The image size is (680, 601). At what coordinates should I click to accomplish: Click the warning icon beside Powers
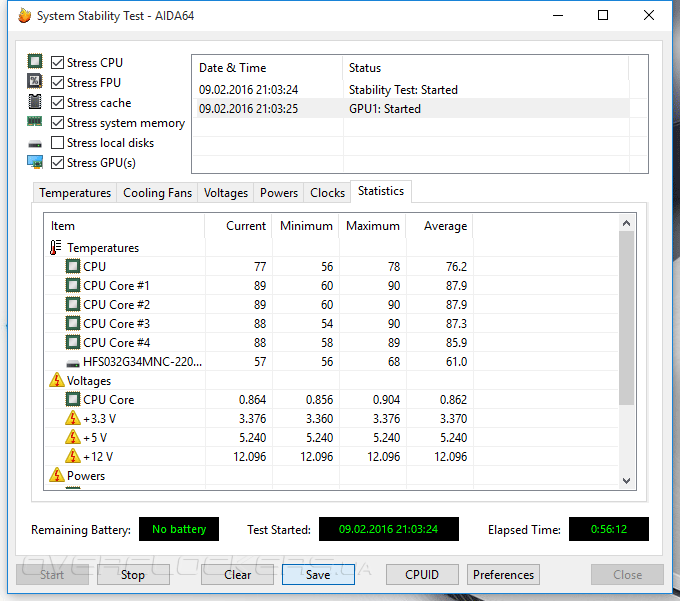tap(57, 475)
